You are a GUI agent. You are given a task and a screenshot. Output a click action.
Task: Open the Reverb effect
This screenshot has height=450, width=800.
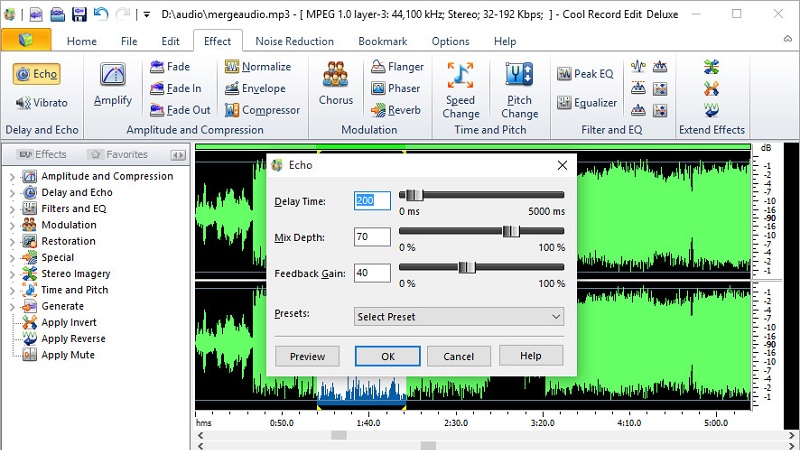tap(396, 110)
